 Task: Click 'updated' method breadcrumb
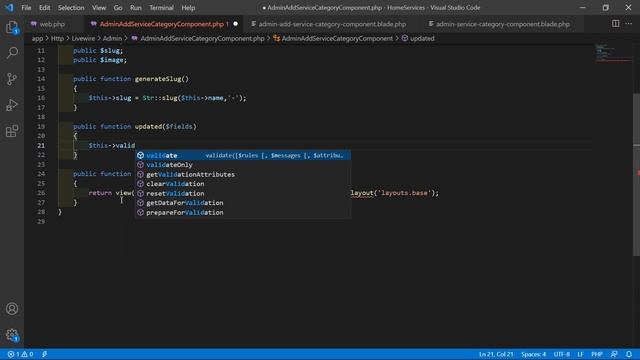[x=422, y=38]
